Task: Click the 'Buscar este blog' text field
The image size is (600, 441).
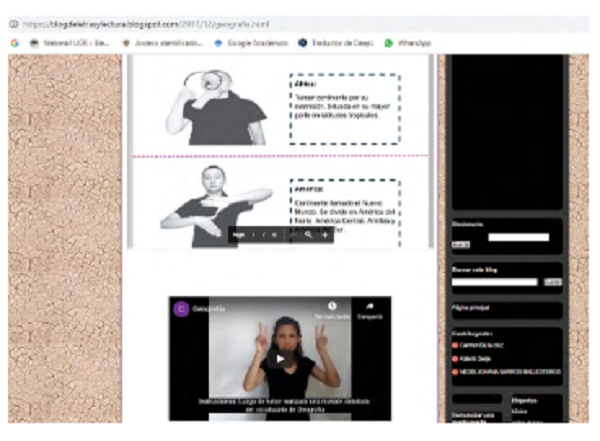Action: pos(496,282)
